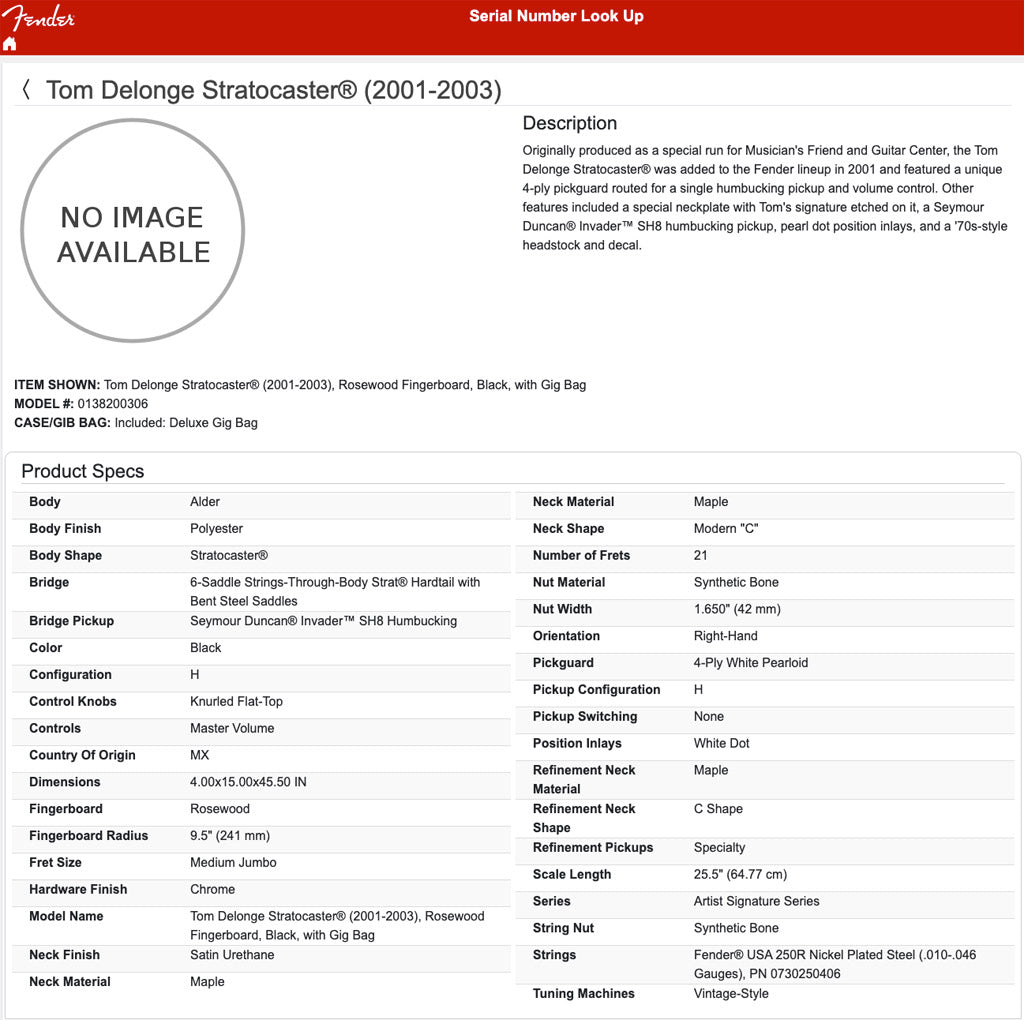Select the "Chrome" hardware finish value

click(212, 889)
